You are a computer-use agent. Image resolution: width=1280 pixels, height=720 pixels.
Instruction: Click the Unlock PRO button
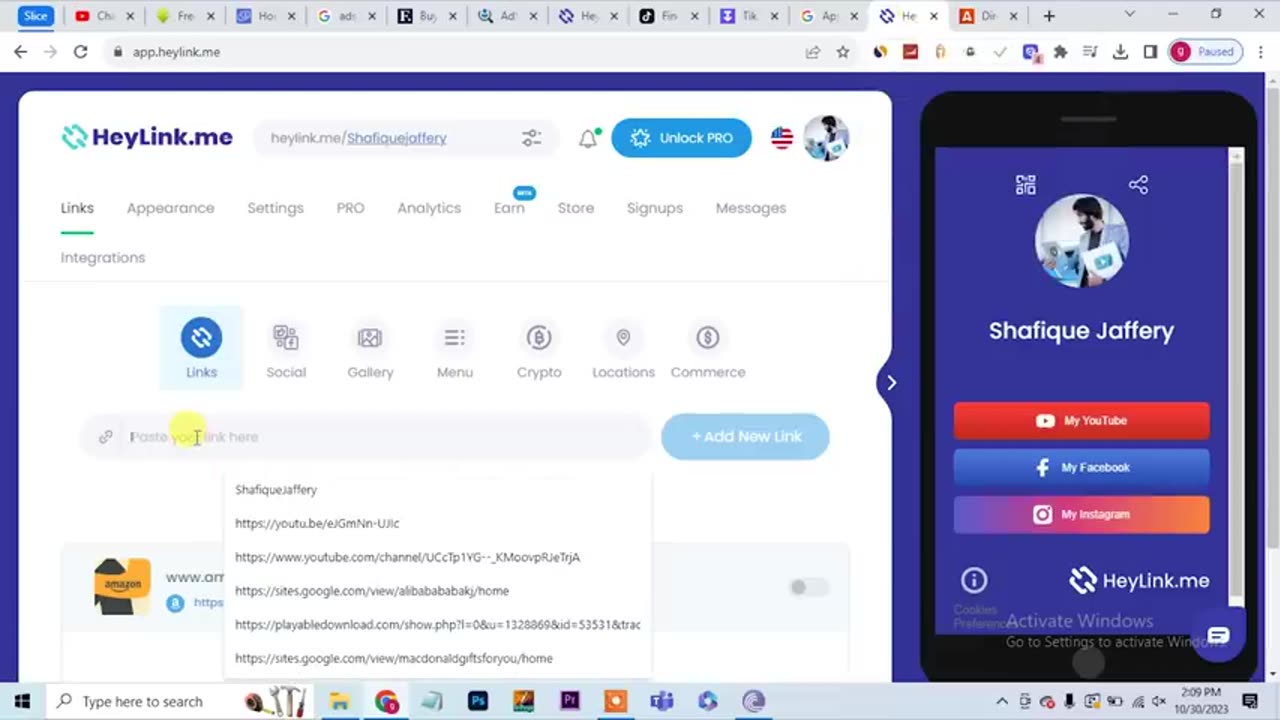[x=681, y=138]
